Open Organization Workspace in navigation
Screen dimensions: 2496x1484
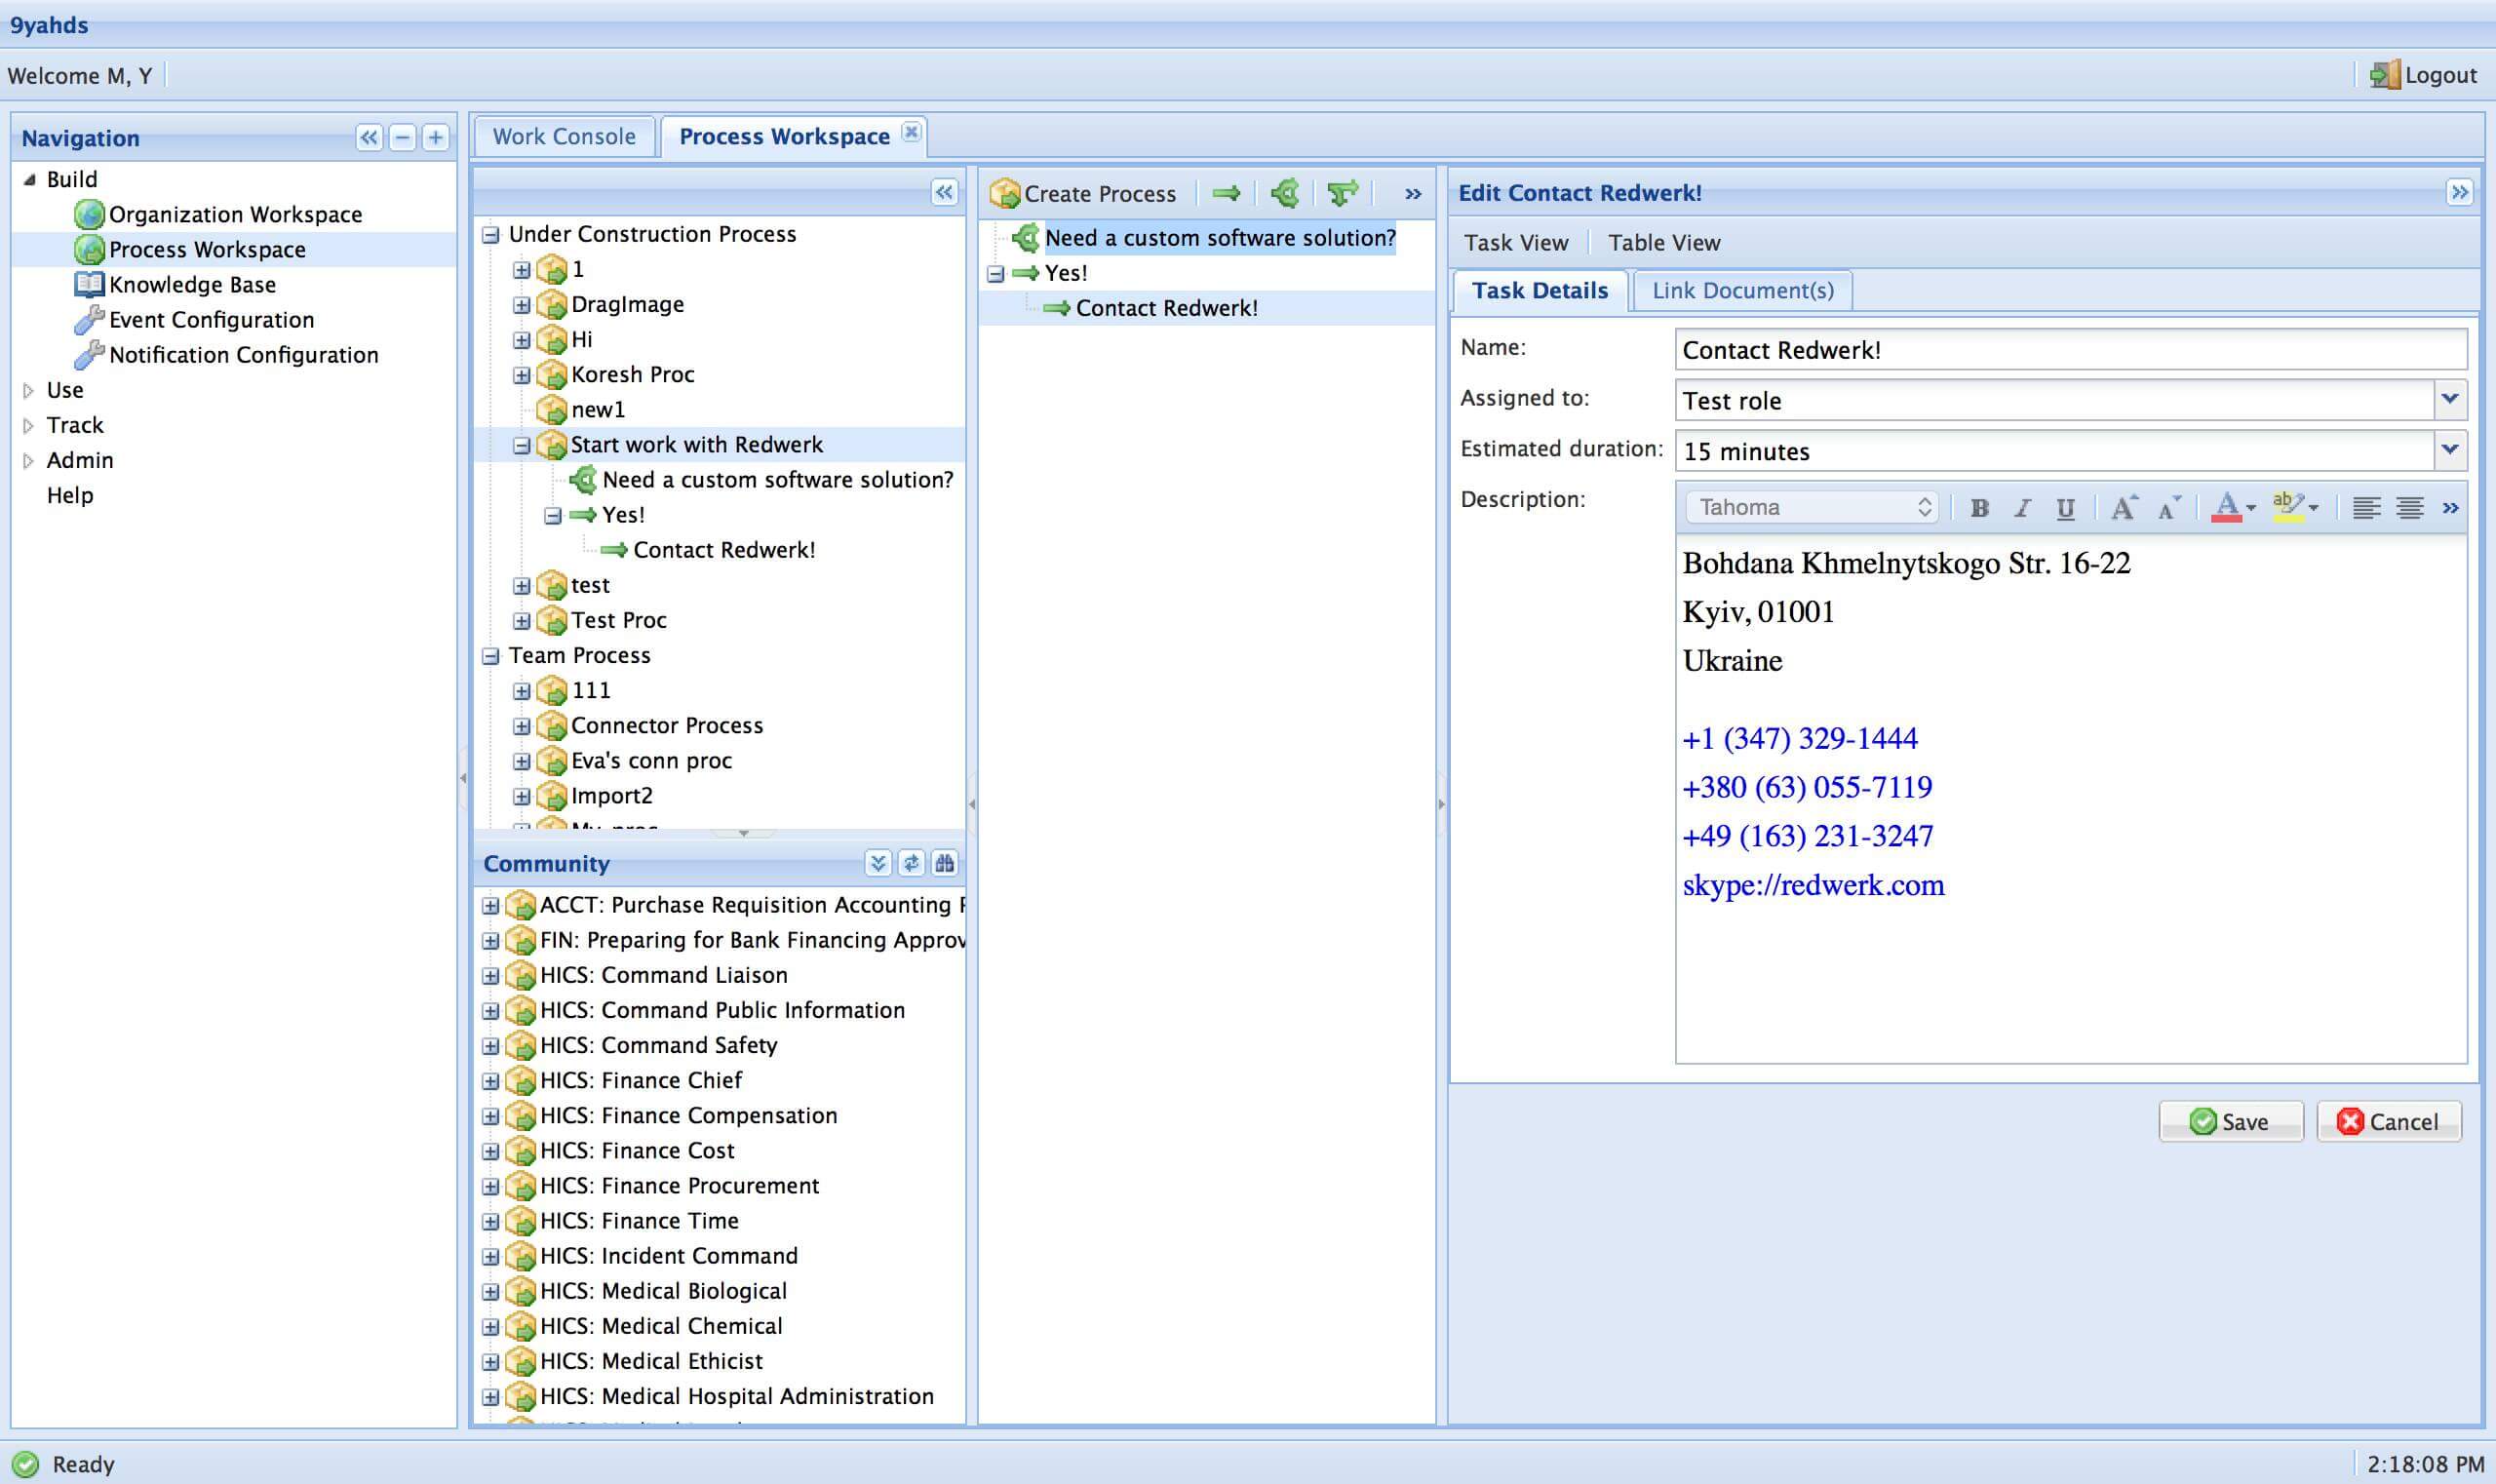(235, 214)
